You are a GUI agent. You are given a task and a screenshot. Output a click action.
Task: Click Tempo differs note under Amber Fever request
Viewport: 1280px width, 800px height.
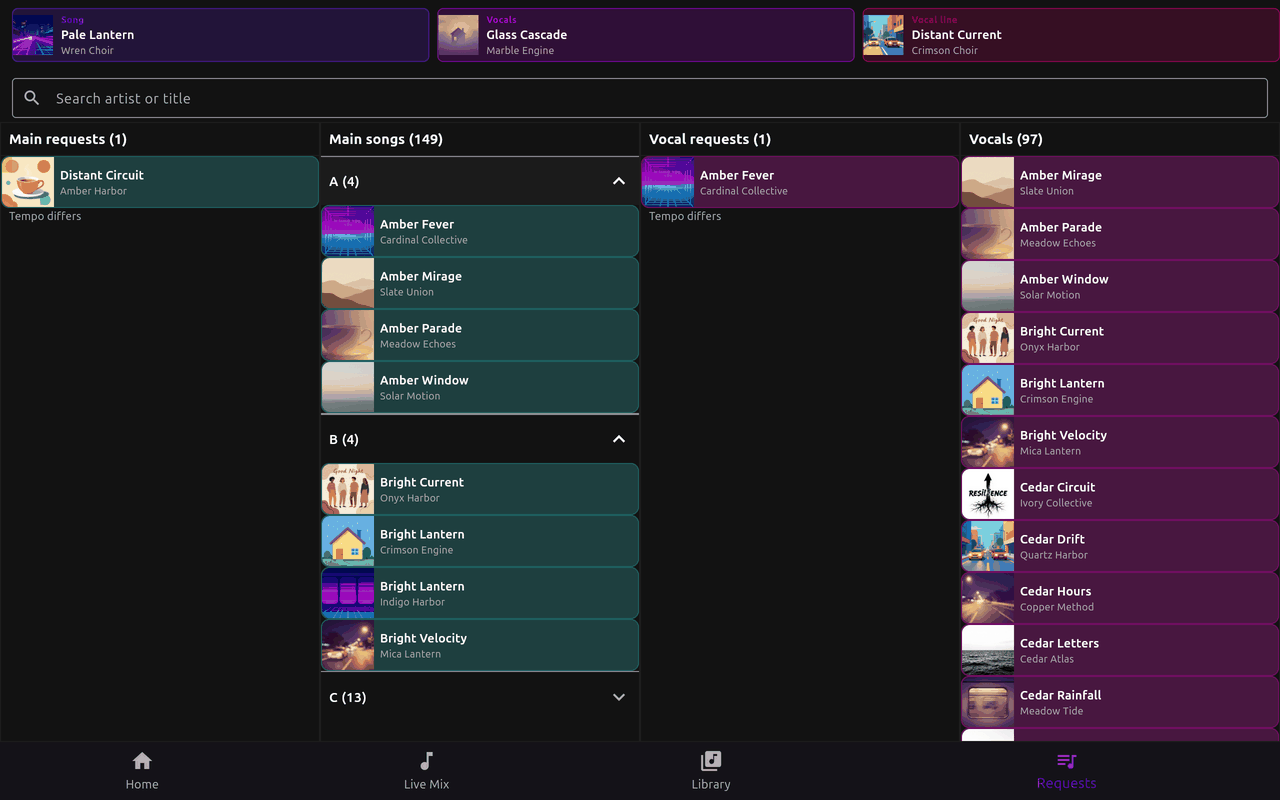coord(685,216)
